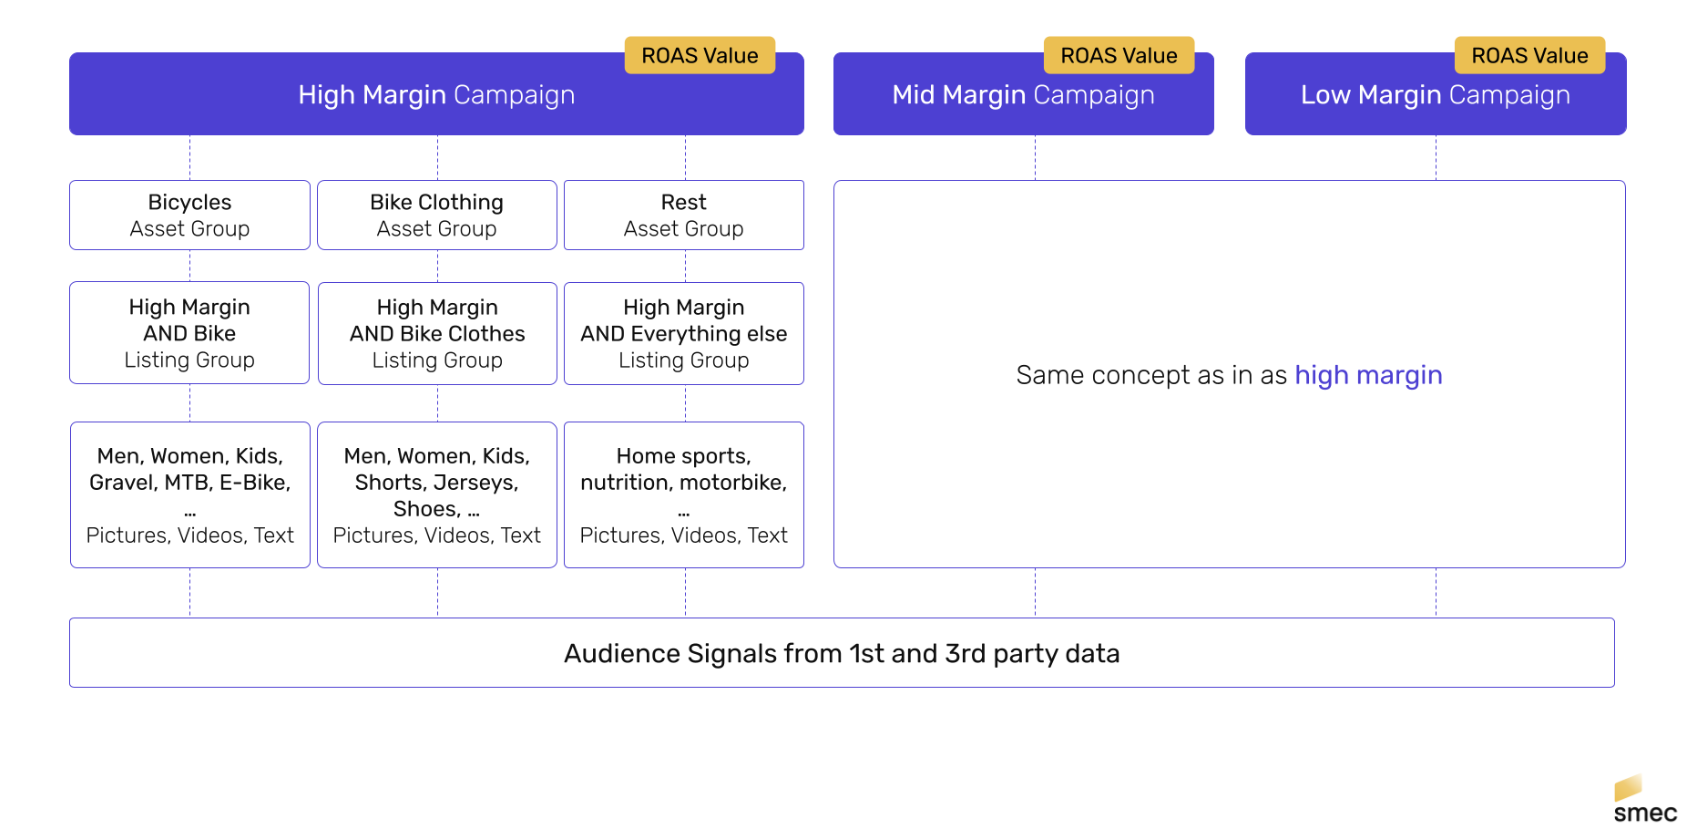Select the Rest Asset Group box

tap(684, 215)
